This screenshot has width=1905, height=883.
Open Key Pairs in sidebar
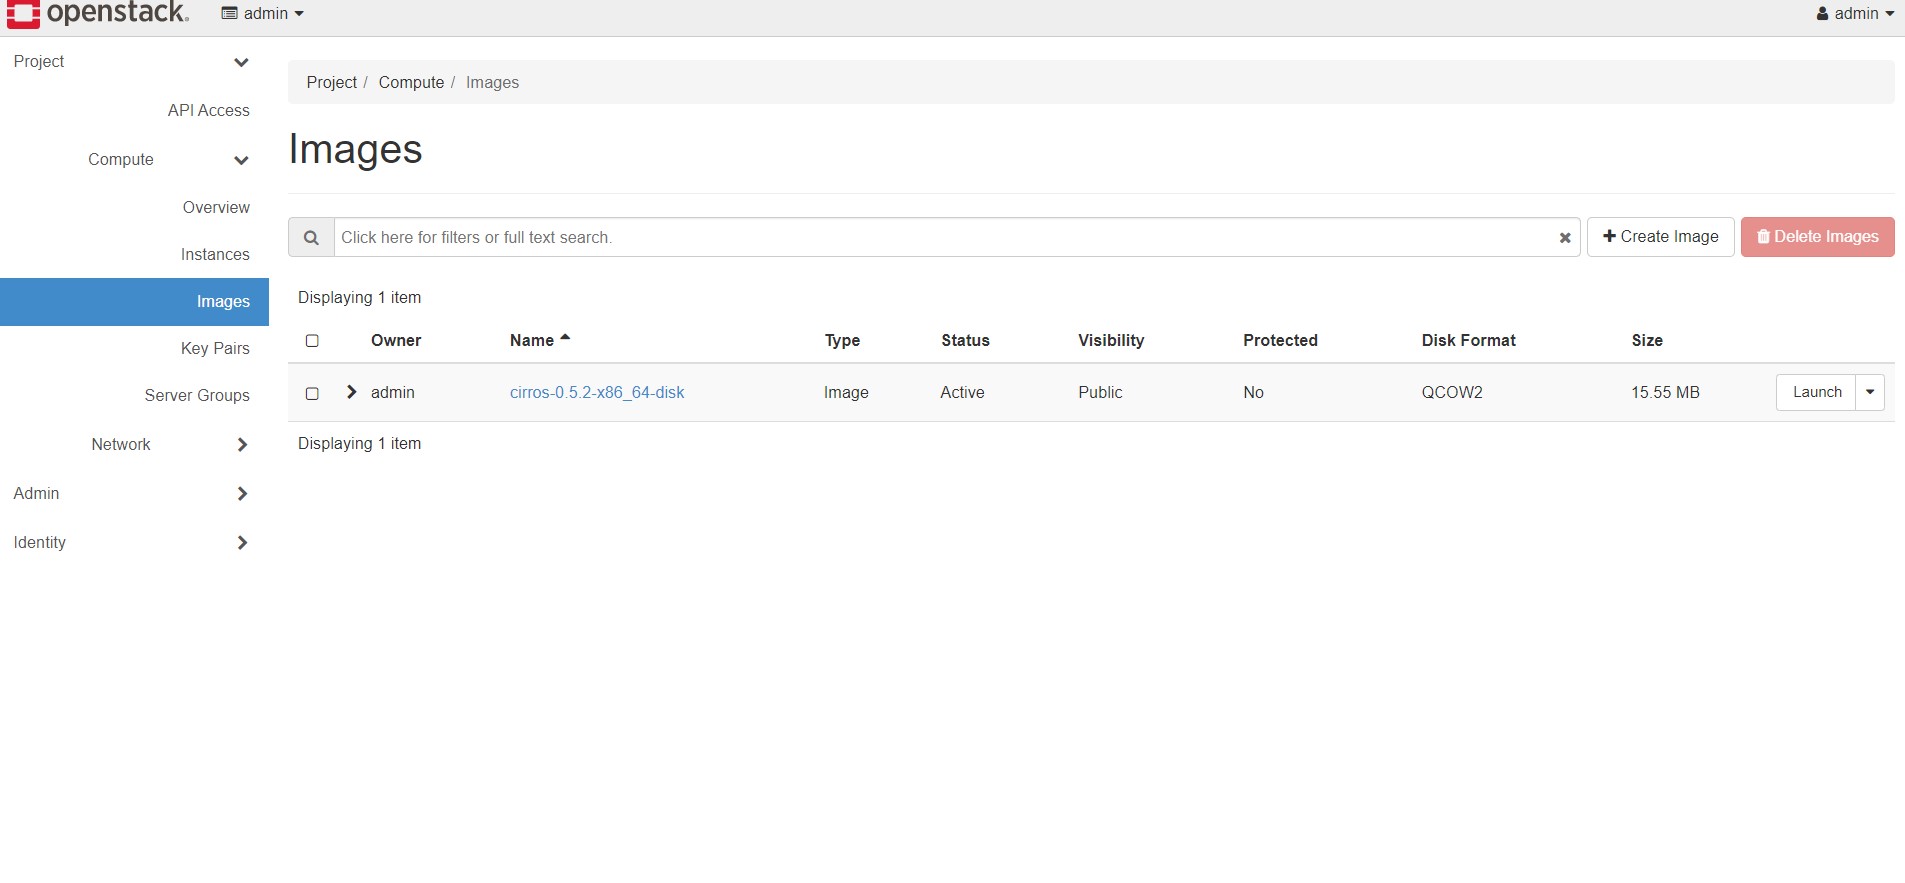click(215, 349)
